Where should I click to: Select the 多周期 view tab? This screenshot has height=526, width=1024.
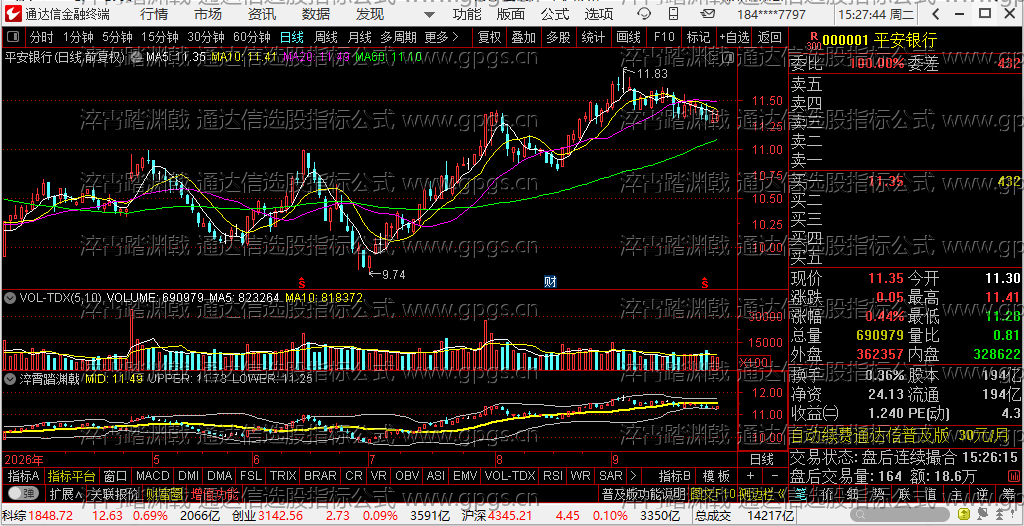pyautogui.click(x=398, y=37)
